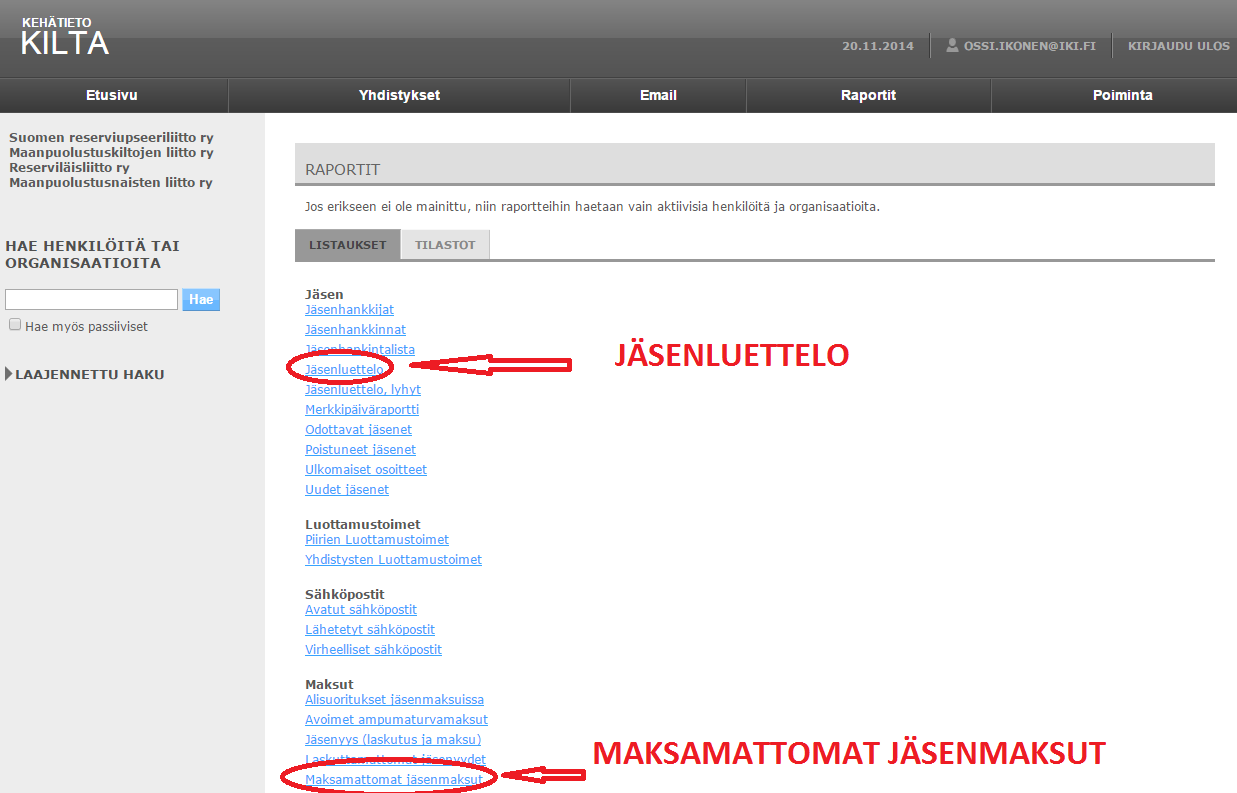The image size is (1237, 793).
Task: Click Suomen reserviupseeriliitto ry text
Action: click(111, 138)
